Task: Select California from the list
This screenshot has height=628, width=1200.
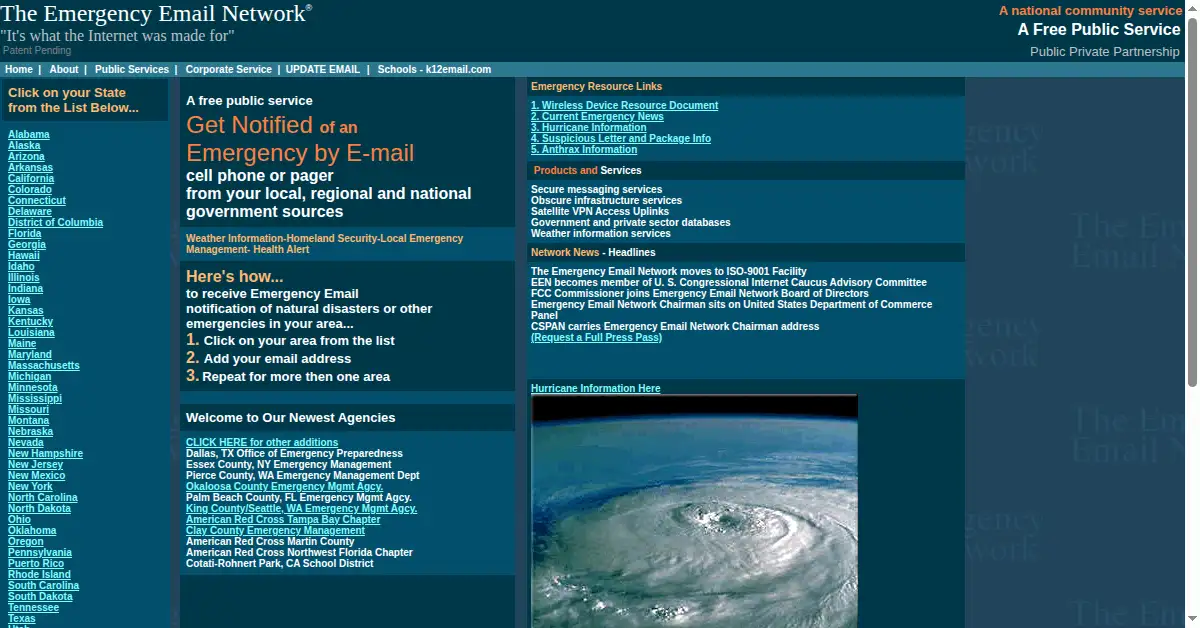Action: pyautogui.click(x=31, y=178)
